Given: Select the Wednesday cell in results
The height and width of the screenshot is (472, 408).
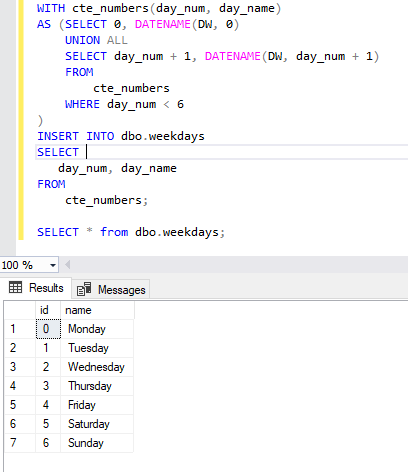Looking at the screenshot, I should point(97,367).
